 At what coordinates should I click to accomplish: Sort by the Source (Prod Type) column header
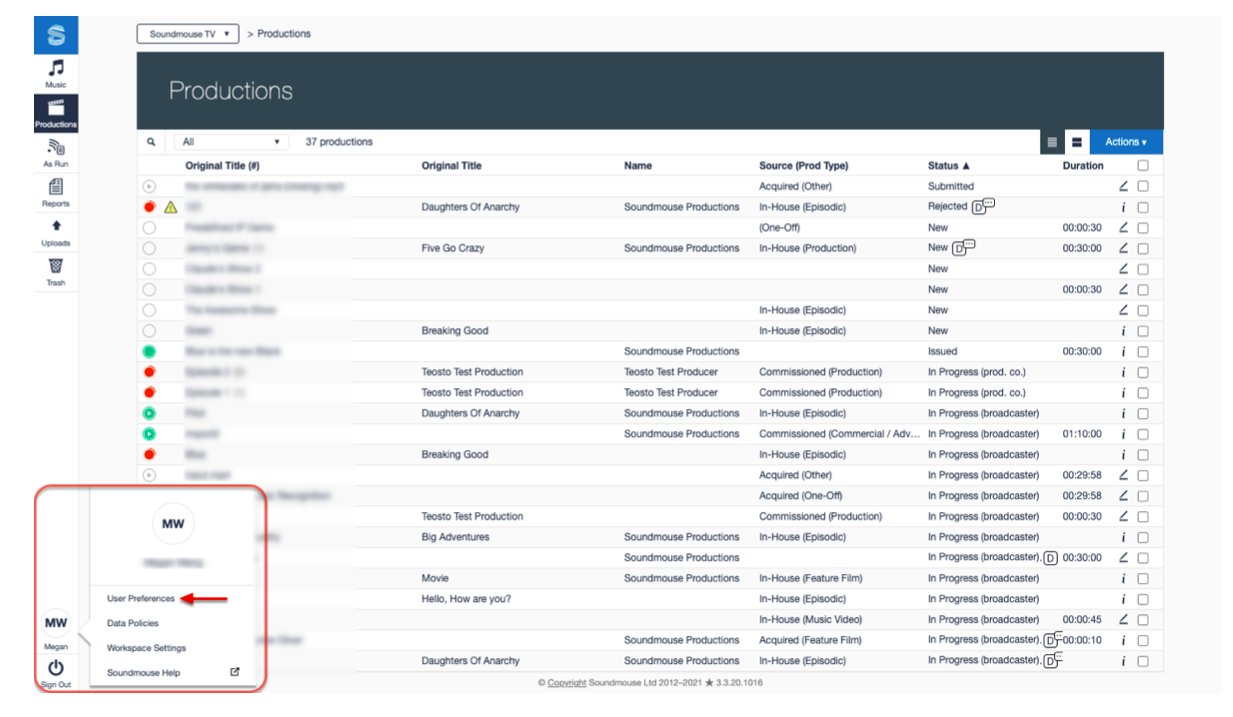804,166
